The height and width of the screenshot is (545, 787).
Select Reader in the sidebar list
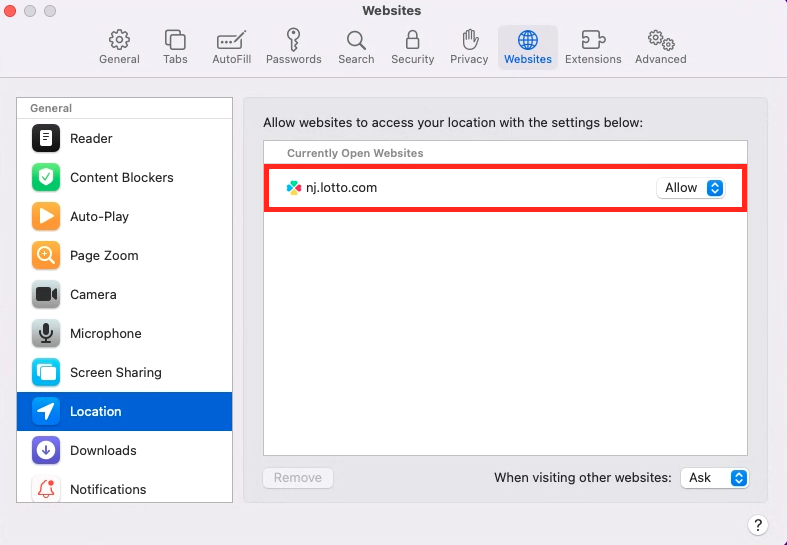tap(124, 138)
